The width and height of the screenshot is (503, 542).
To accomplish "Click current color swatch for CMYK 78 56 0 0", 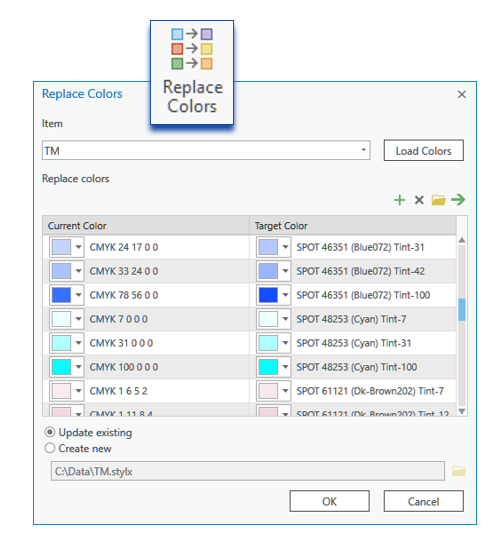I will click(61, 295).
